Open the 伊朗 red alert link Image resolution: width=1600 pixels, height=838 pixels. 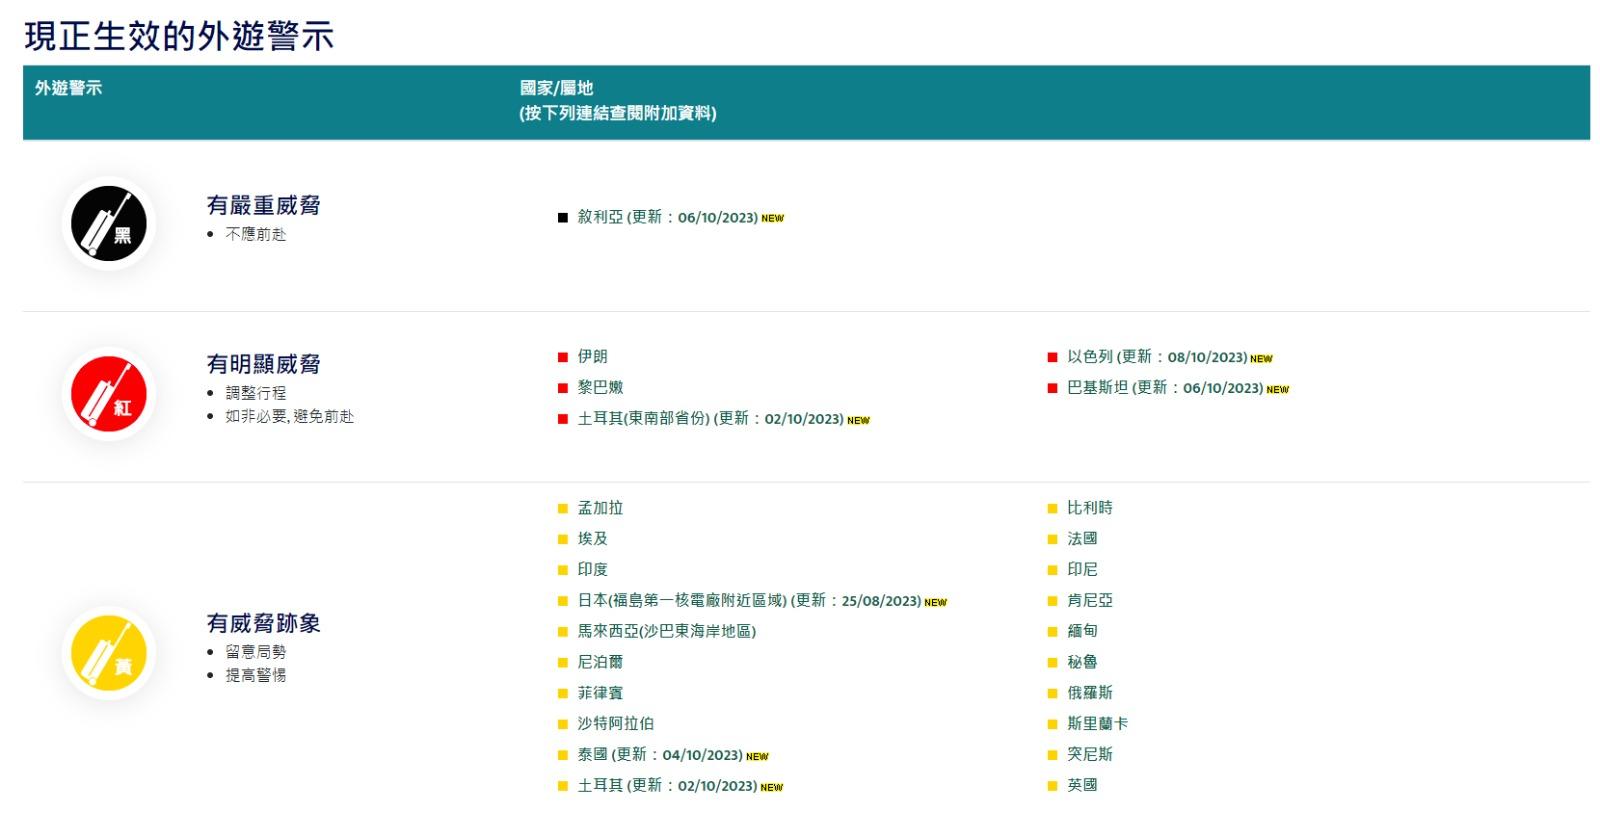(592, 356)
